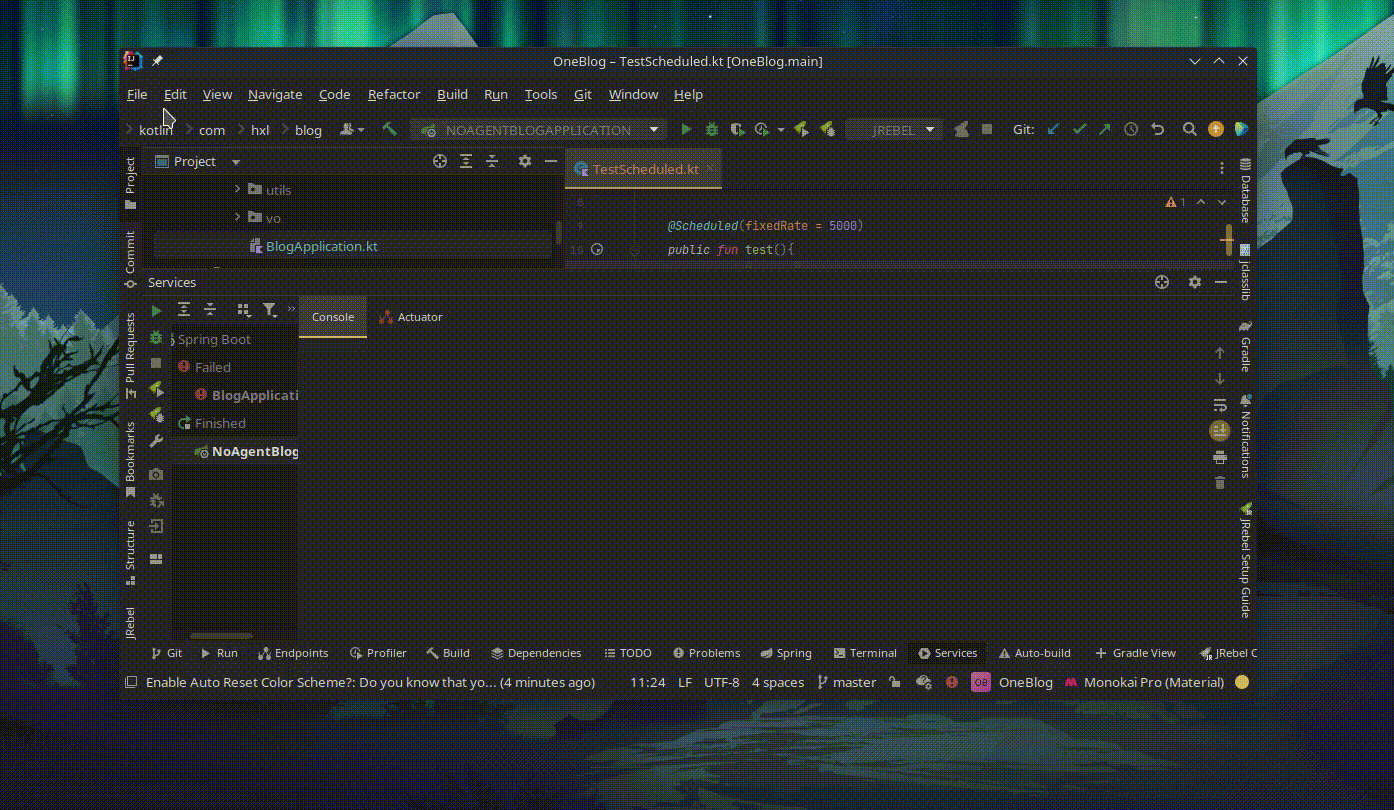The image size is (1394, 810).
Task: Click the Stop square button in main toolbar
Action: (x=987, y=129)
